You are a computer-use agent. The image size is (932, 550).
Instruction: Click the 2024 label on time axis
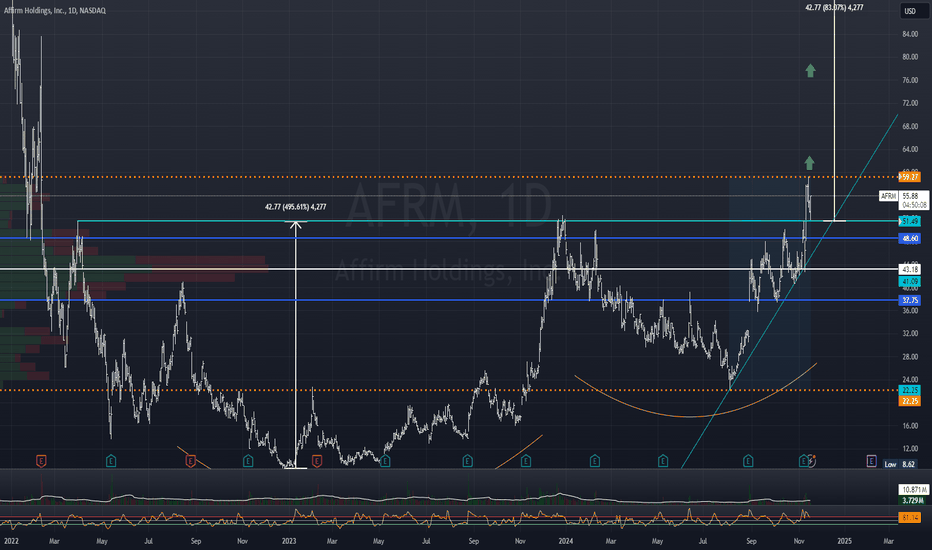click(x=566, y=541)
